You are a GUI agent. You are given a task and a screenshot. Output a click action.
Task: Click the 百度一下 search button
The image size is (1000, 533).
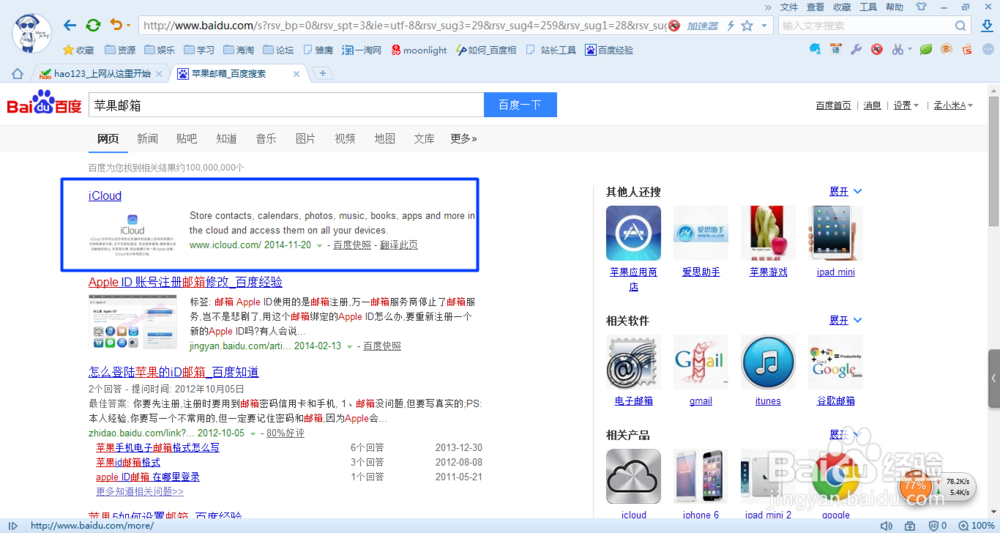click(520, 105)
